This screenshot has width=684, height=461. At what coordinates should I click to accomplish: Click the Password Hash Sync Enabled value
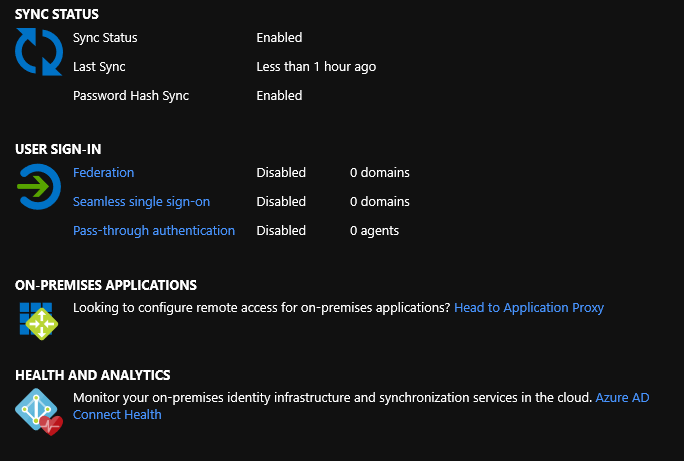pyautogui.click(x=279, y=96)
